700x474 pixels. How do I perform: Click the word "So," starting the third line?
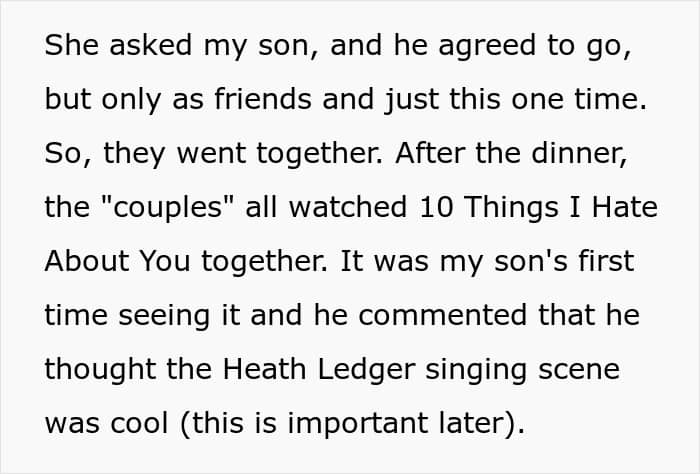pyautogui.click(x=62, y=153)
